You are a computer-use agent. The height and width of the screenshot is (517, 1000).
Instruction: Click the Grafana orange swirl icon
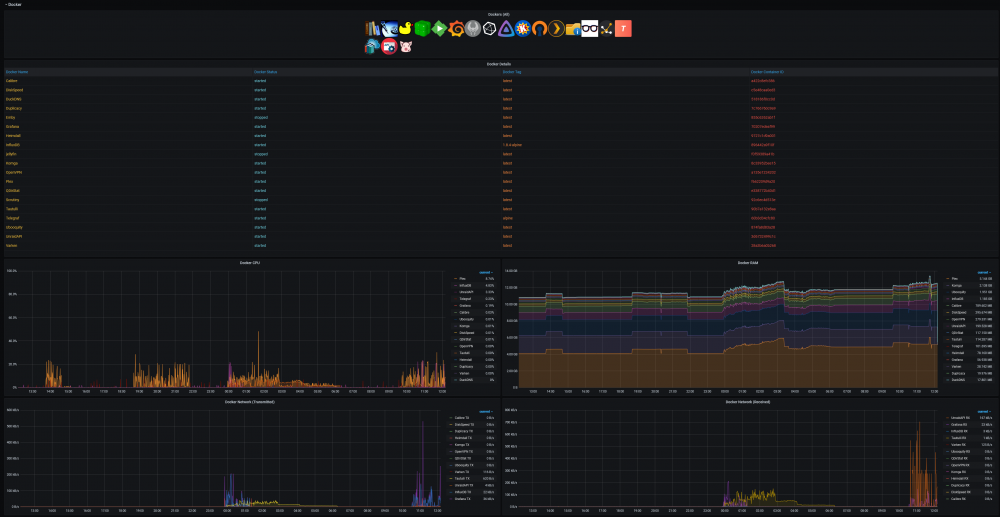(x=455, y=28)
